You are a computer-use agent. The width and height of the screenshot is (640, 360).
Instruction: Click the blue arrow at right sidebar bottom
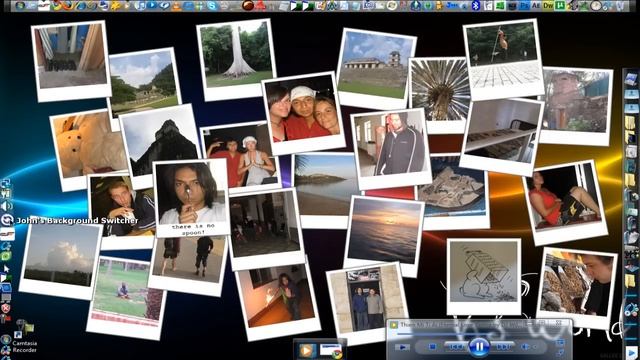click(x=632, y=353)
